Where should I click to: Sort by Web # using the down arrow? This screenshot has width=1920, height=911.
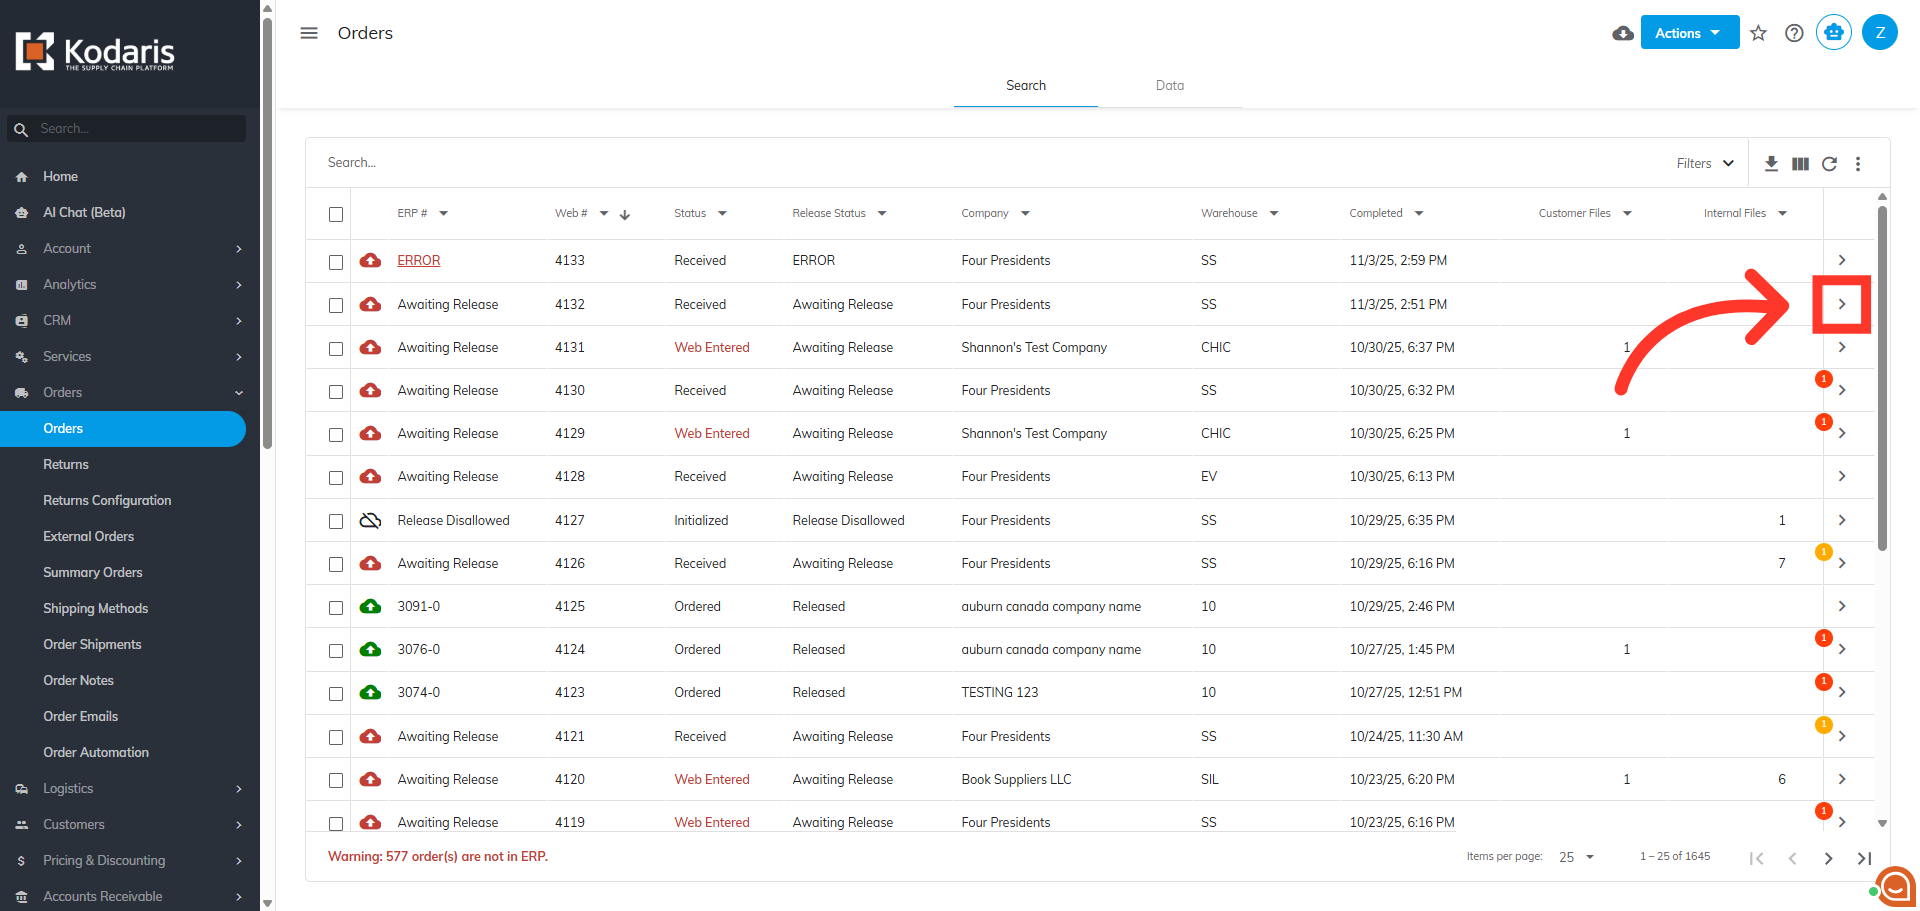click(625, 214)
